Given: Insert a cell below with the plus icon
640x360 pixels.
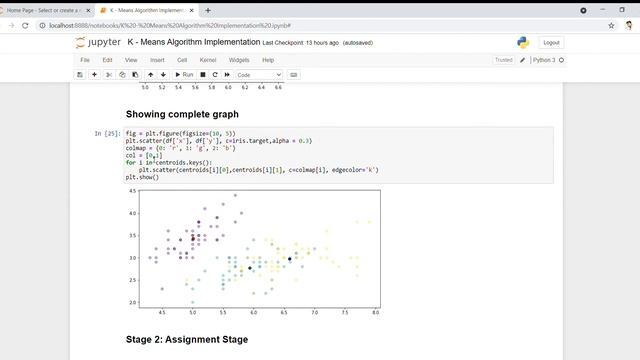Looking at the screenshot, I should point(94,75).
